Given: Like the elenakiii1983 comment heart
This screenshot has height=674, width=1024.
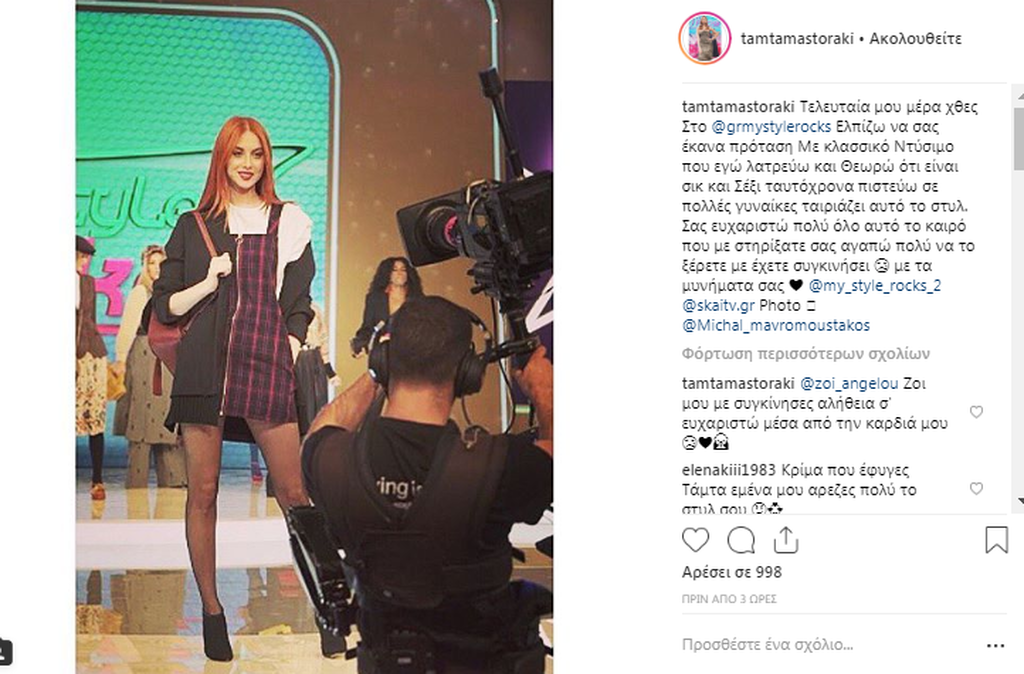Looking at the screenshot, I should click(x=976, y=489).
